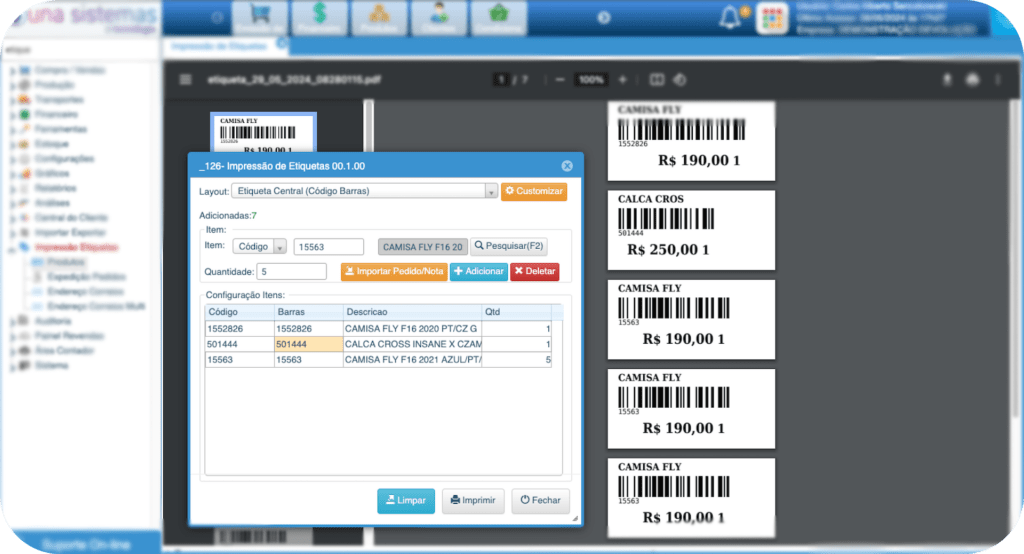
Task: Open the Layout dropdown Etiqueta Central
Action: click(x=365, y=191)
